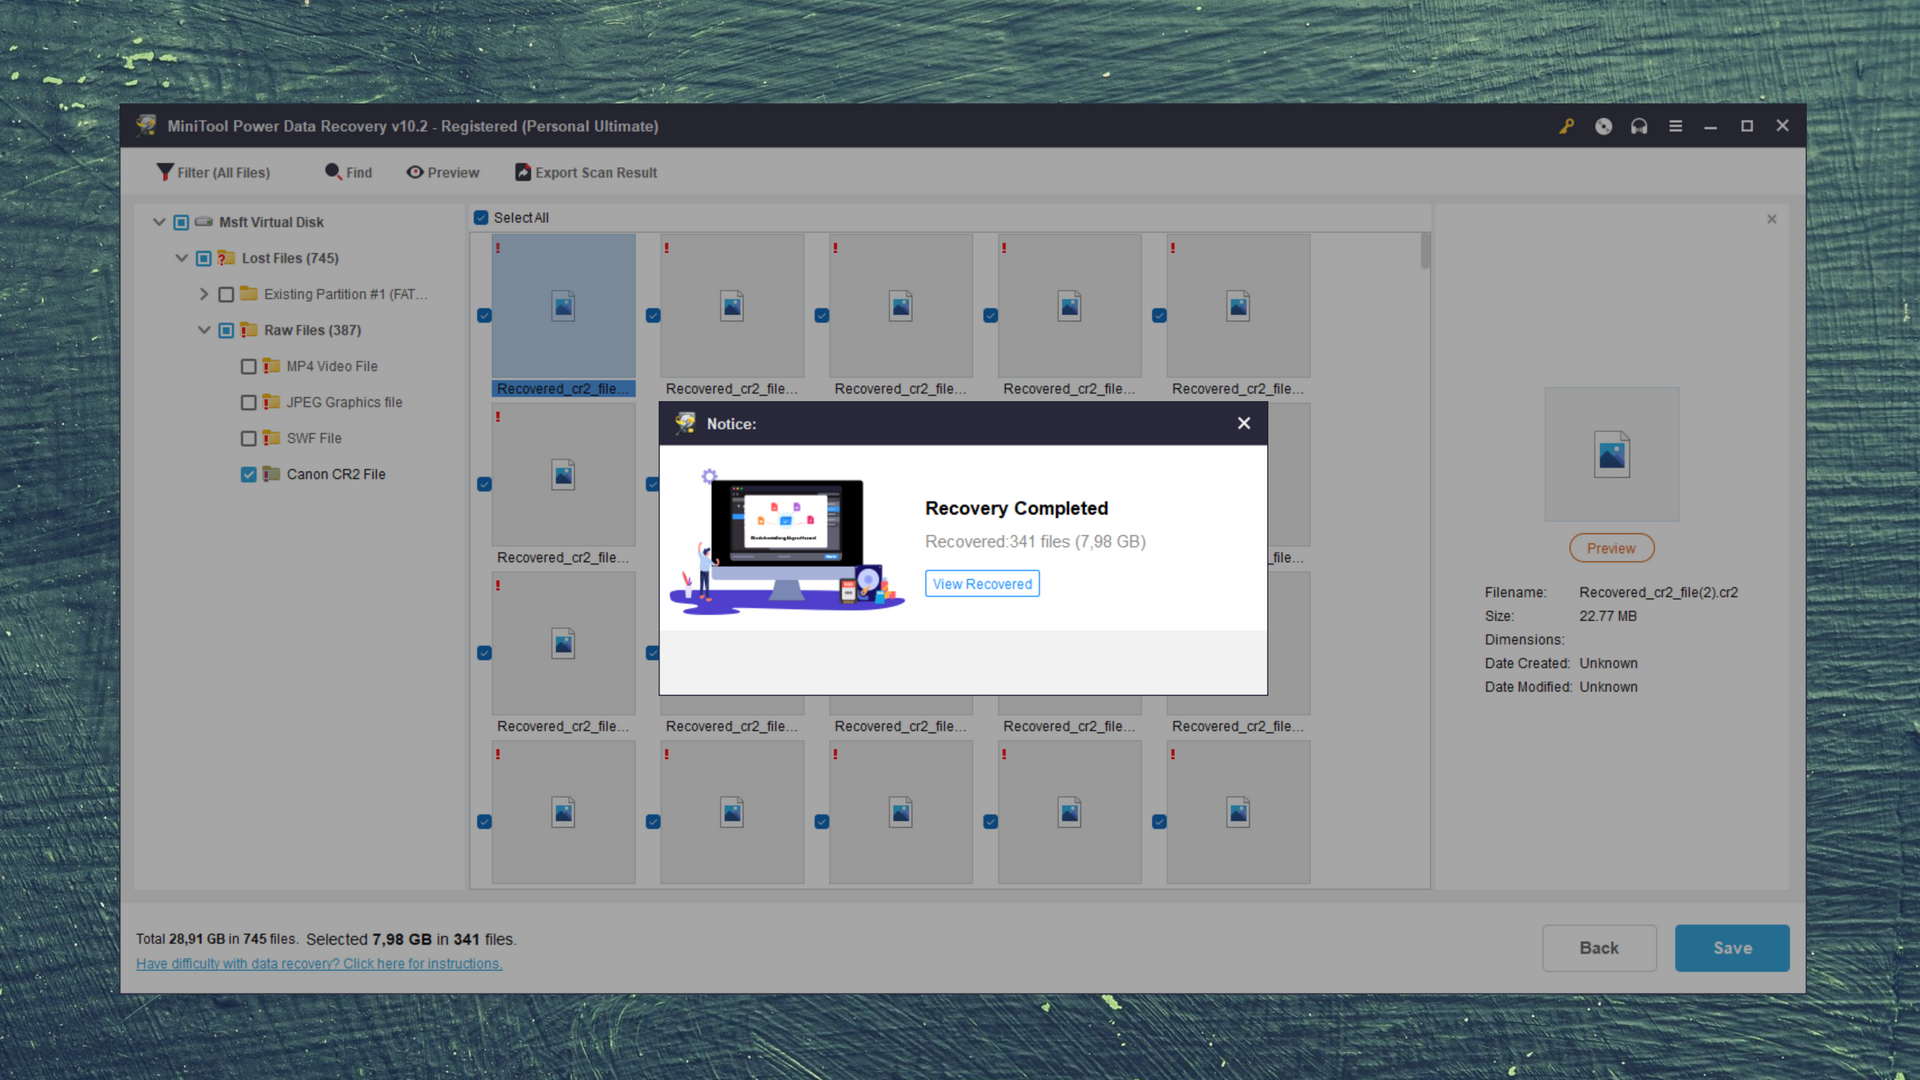Collapse the Msft Virtual Disk node

click(158, 222)
